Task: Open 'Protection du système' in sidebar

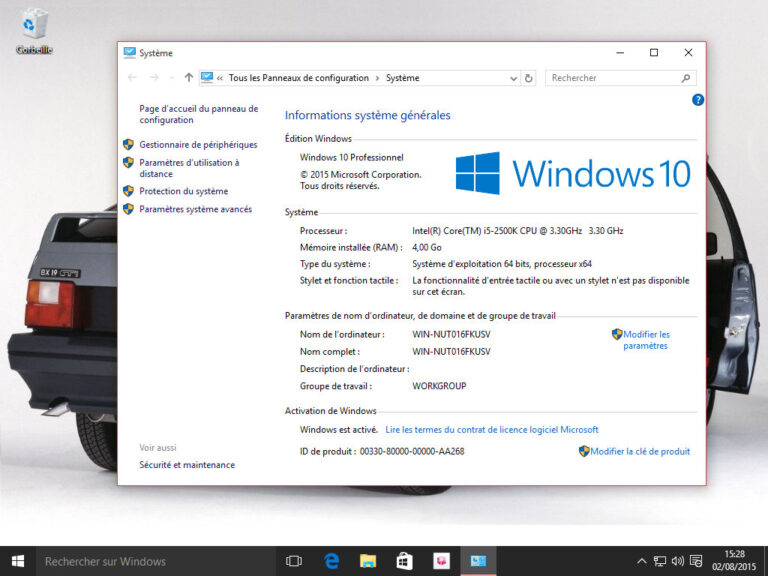Action: click(183, 191)
